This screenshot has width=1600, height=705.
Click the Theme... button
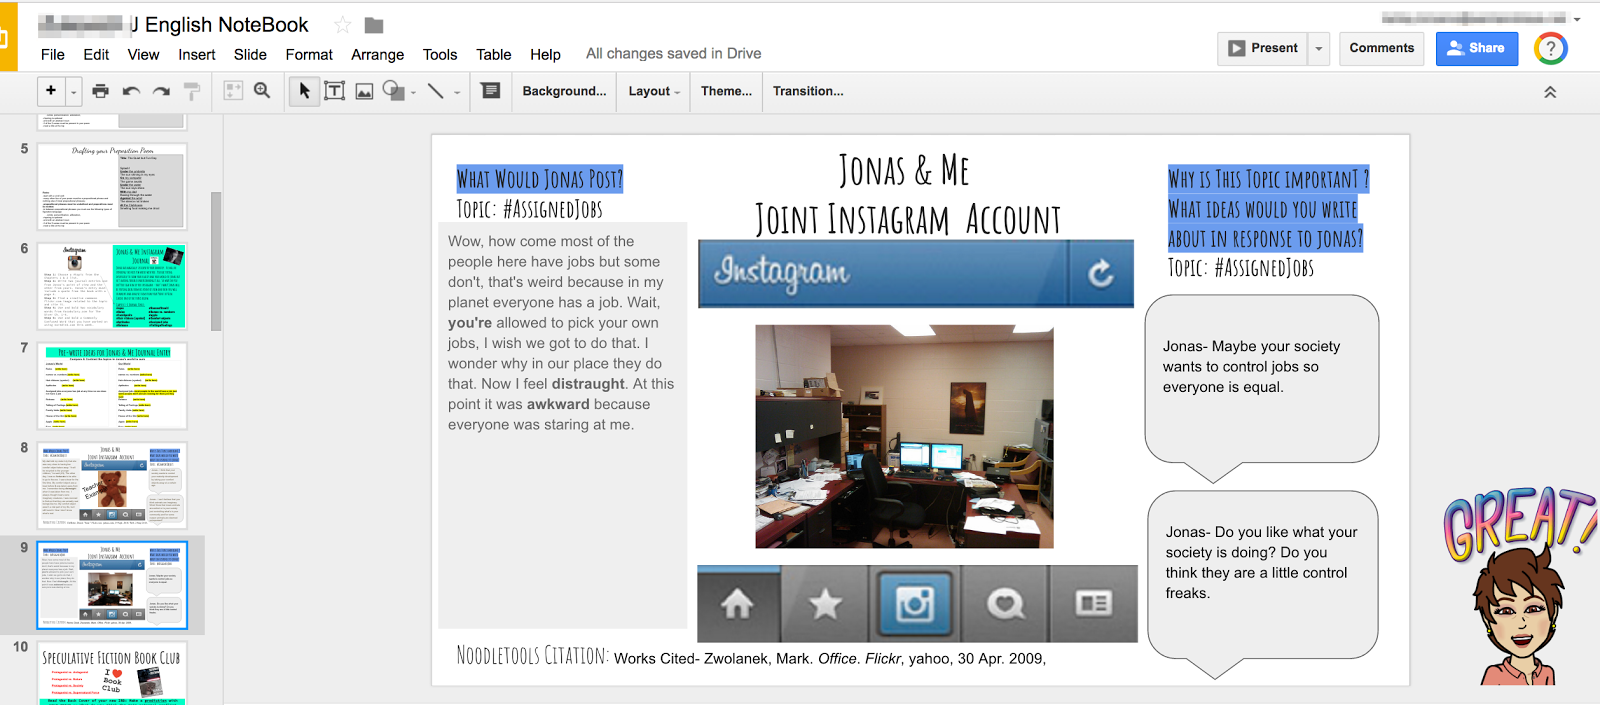click(x=727, y=91)
